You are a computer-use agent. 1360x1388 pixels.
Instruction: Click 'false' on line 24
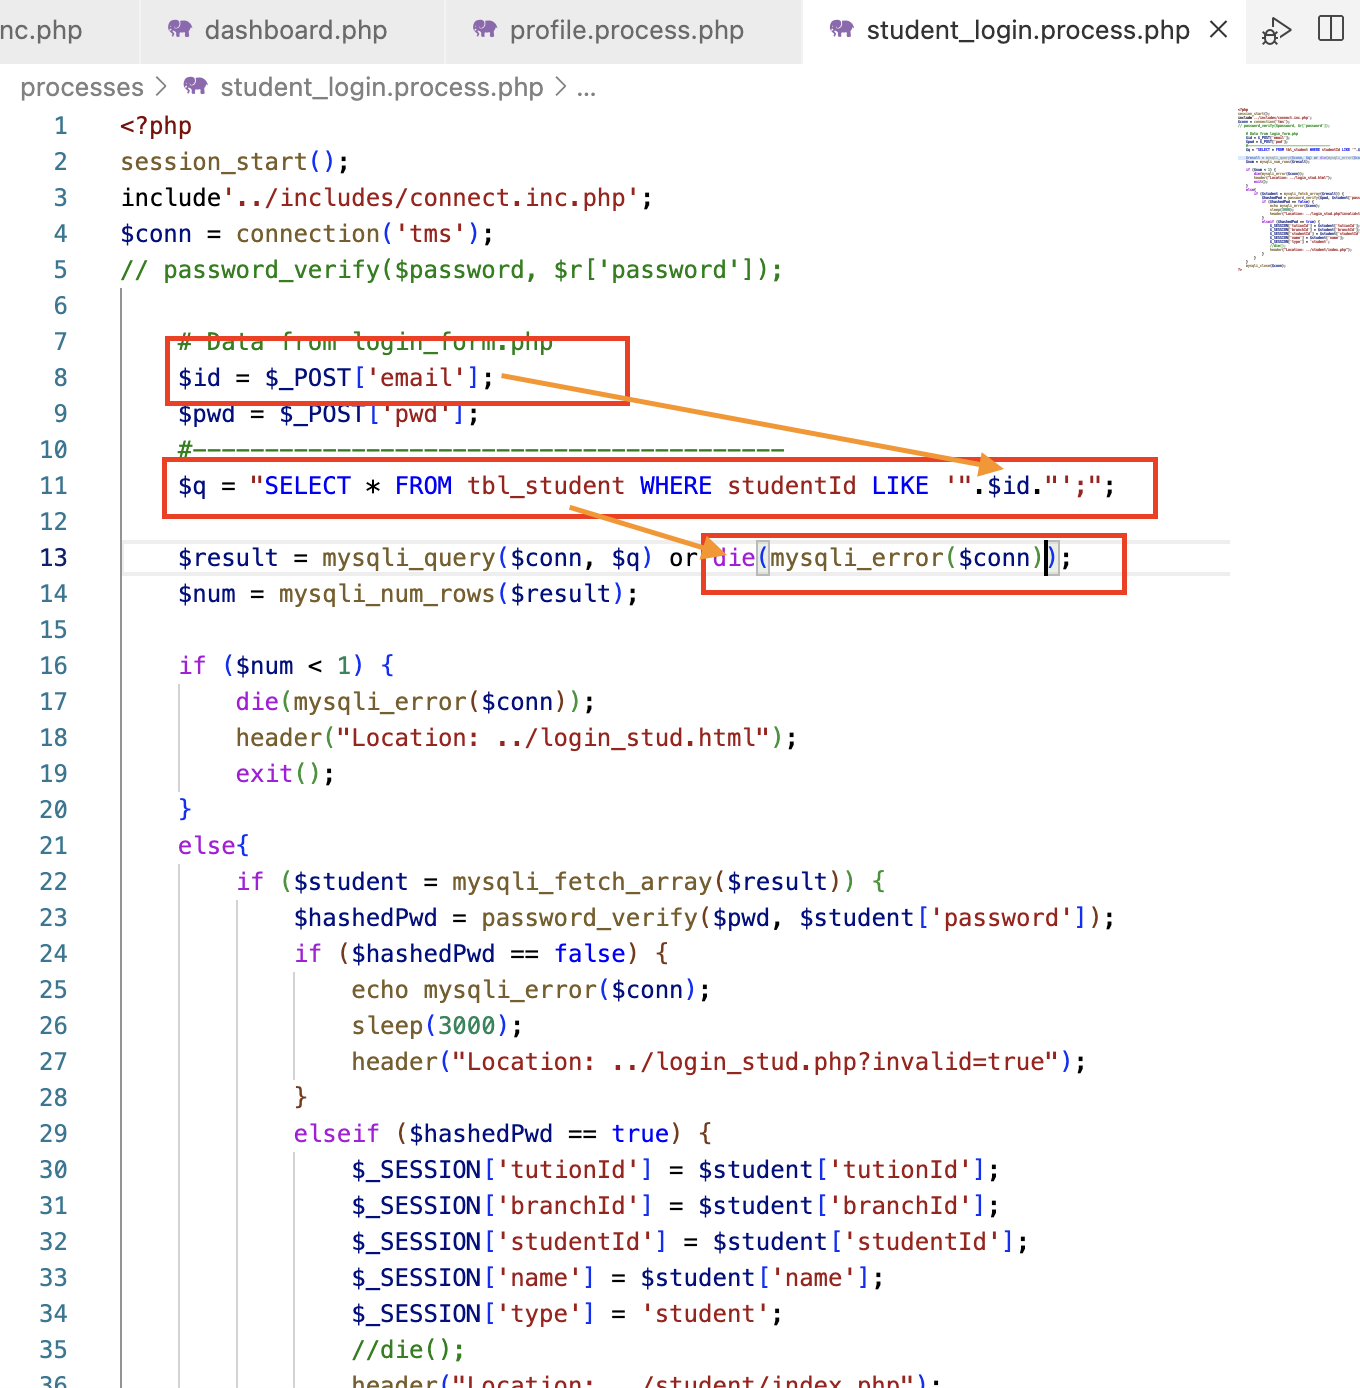click(x=590, y=954)
